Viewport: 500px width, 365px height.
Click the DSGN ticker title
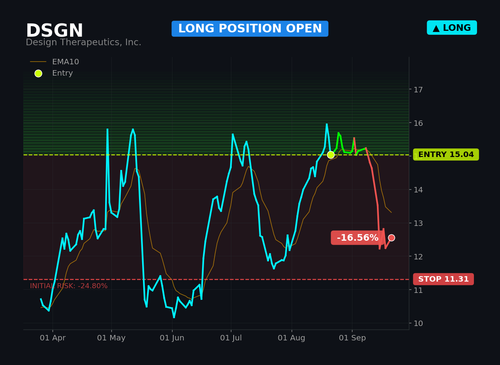point(55,30)
